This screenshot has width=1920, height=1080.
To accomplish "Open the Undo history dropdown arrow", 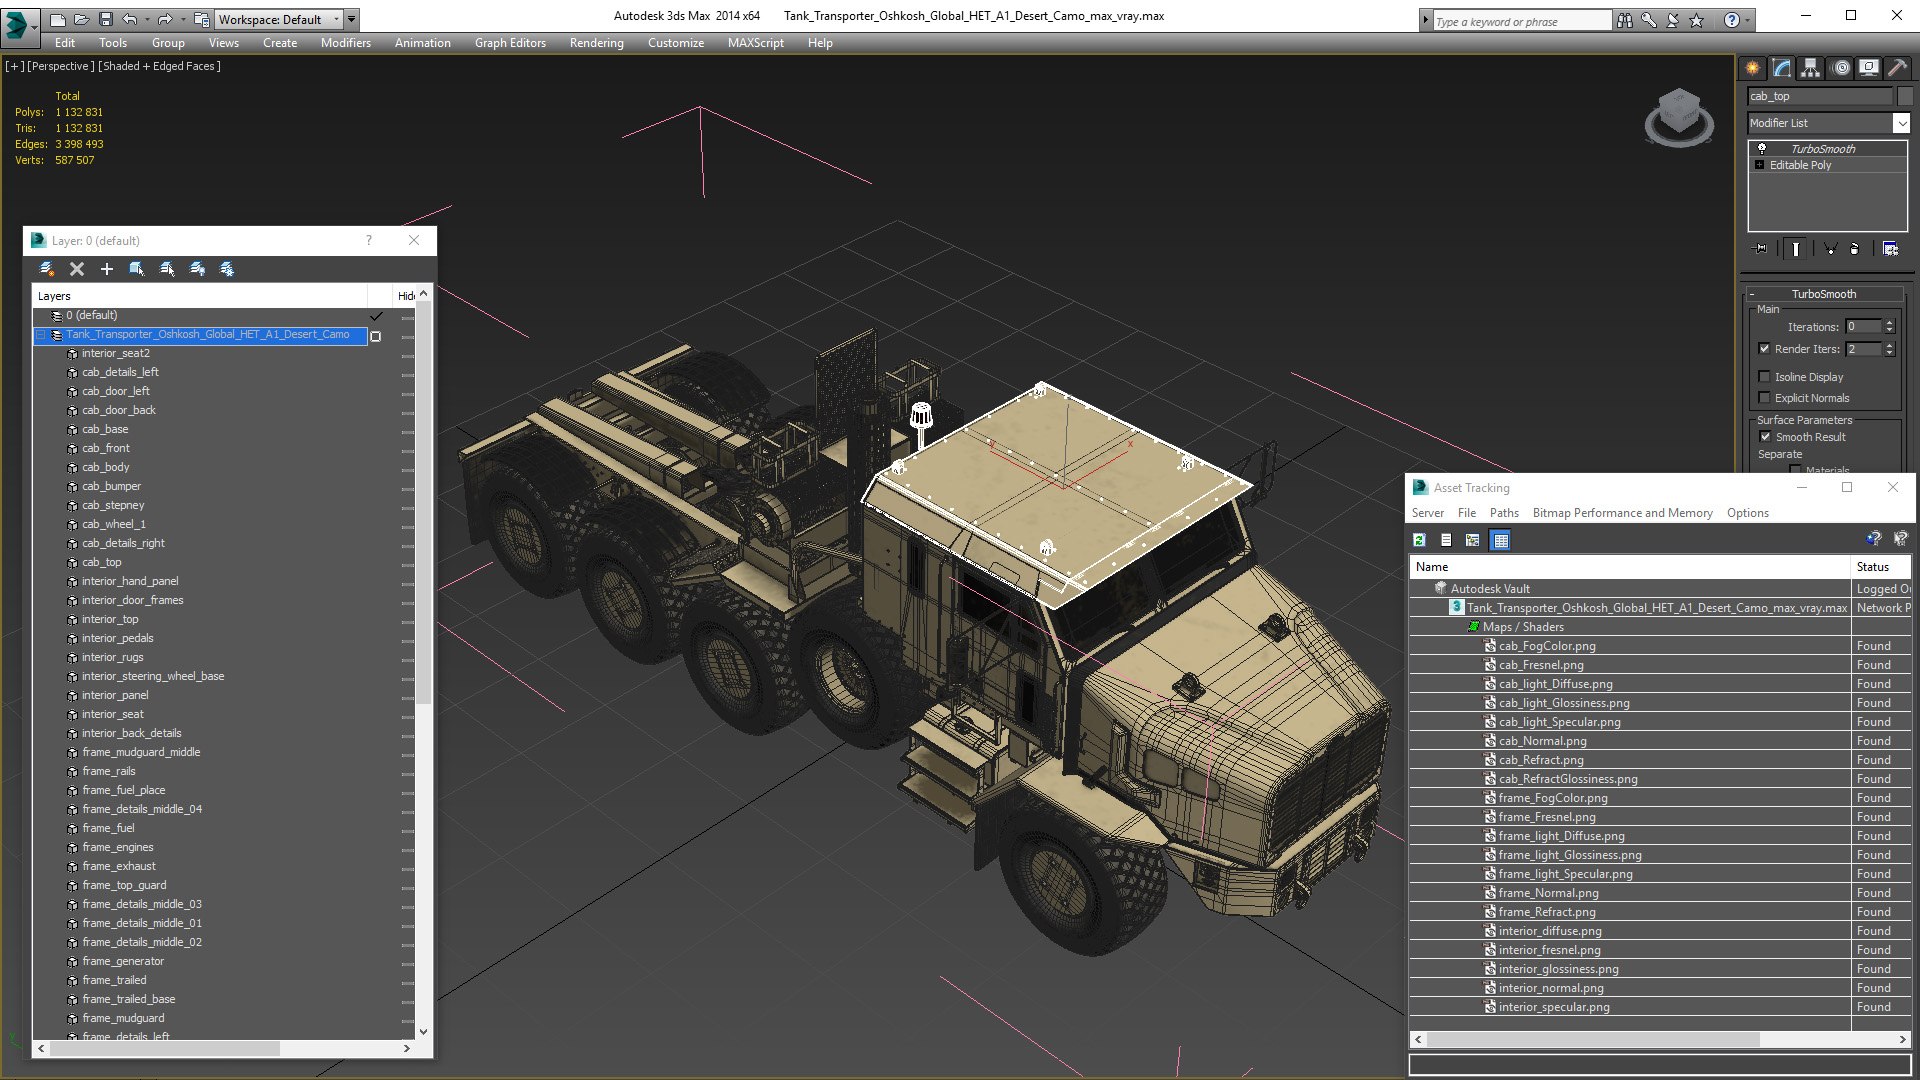I will pyautogui.click(x=148, y=19).
